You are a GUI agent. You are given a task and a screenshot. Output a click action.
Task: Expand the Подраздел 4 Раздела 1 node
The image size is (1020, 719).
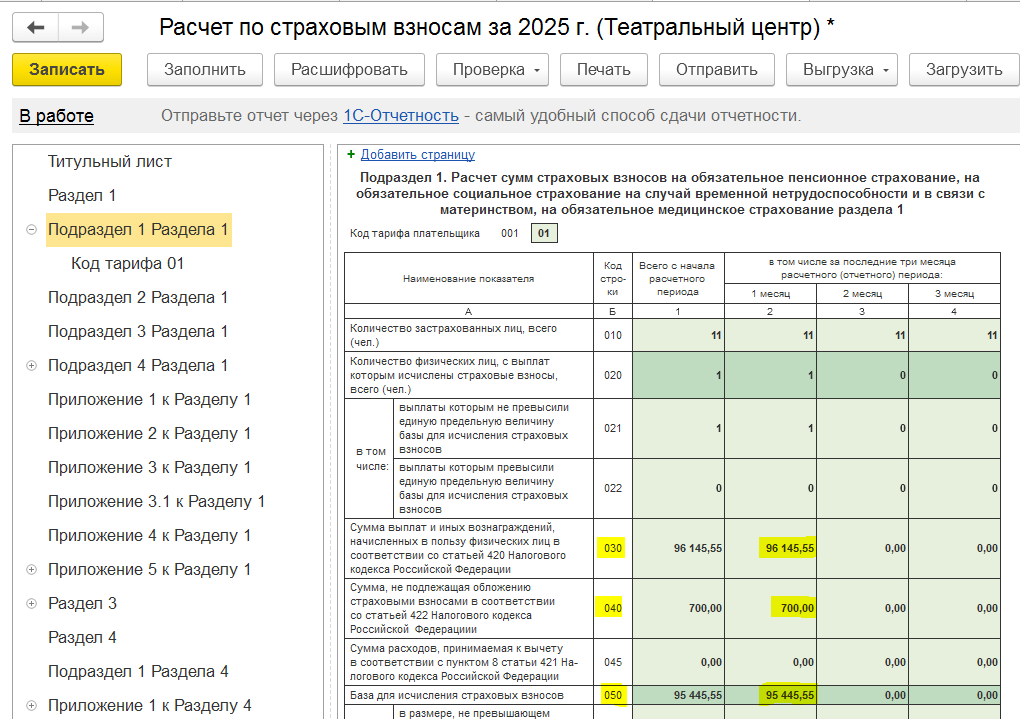pos(31,366)
